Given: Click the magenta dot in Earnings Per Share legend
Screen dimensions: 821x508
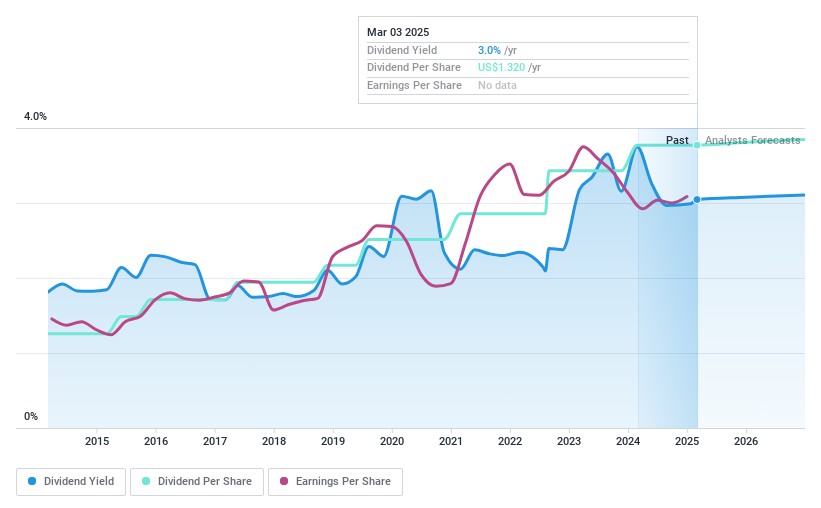Looking at the screenshot, I should pyautogui.click(x=284, y=481).
